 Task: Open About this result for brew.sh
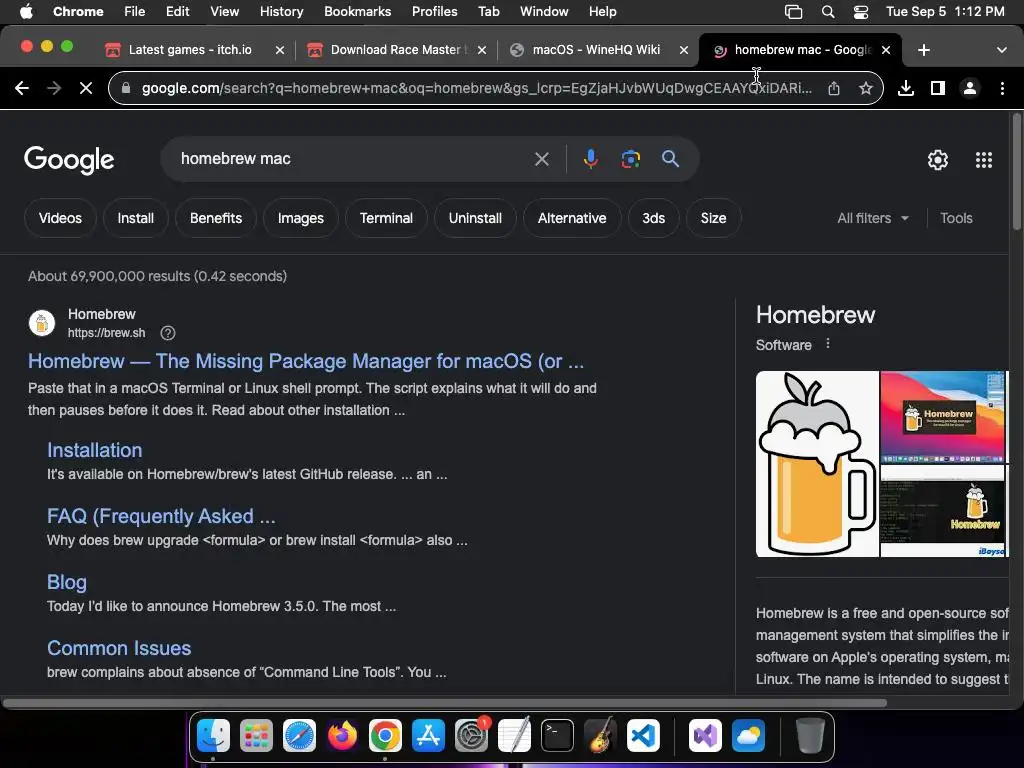(x=168, y=333)
